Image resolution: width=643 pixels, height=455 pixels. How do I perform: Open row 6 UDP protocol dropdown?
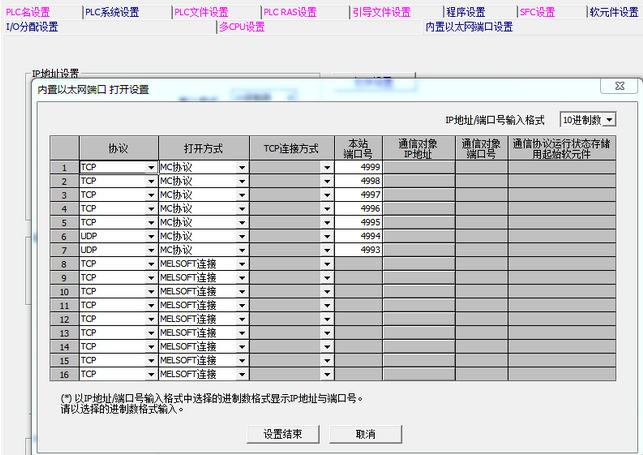point(151,236)
